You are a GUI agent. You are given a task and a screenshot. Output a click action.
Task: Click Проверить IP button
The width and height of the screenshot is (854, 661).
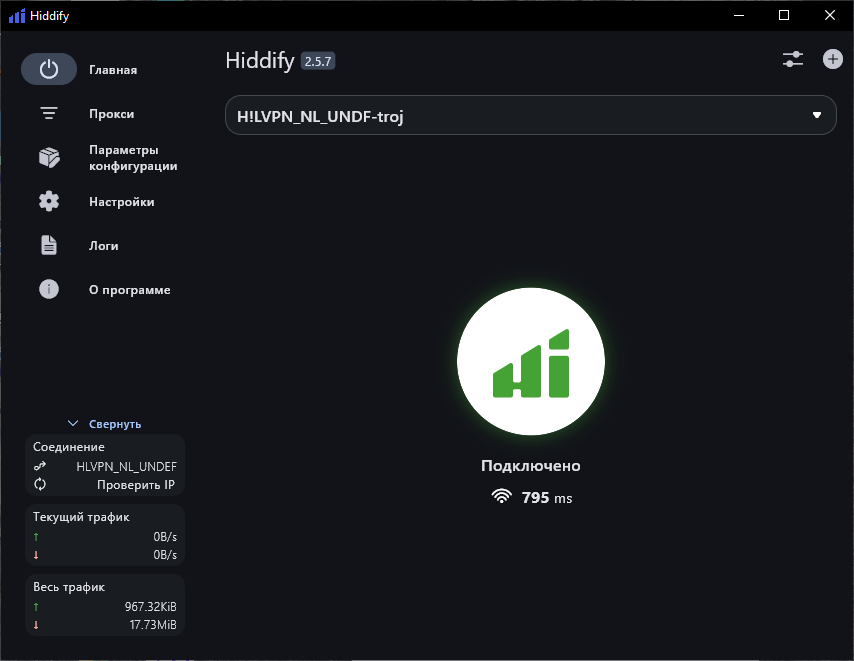(136, 485)
